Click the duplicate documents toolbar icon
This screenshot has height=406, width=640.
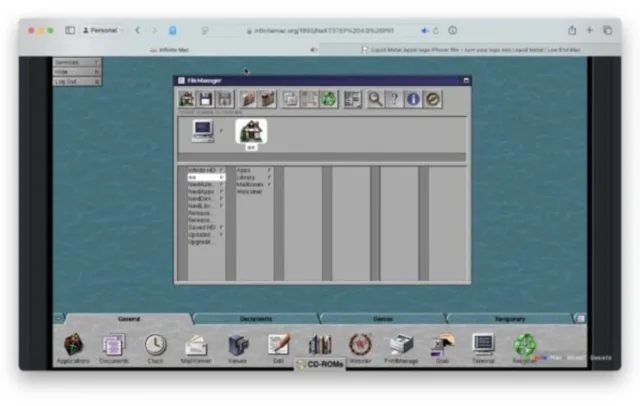[x=291, y=99]
